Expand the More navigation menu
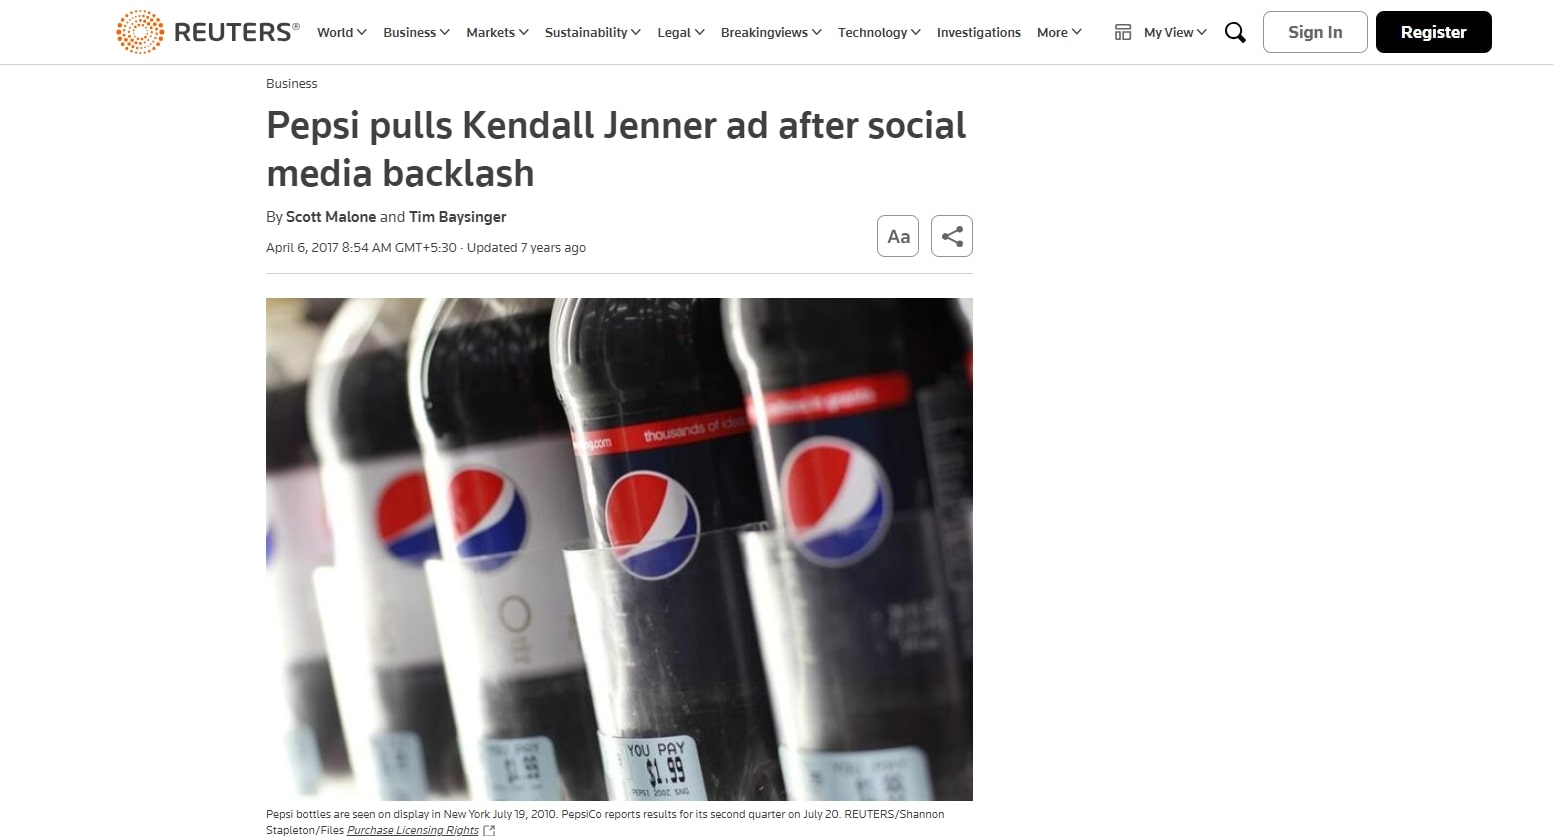The width and height of the screenshot is (1553, 836). 1059,32
